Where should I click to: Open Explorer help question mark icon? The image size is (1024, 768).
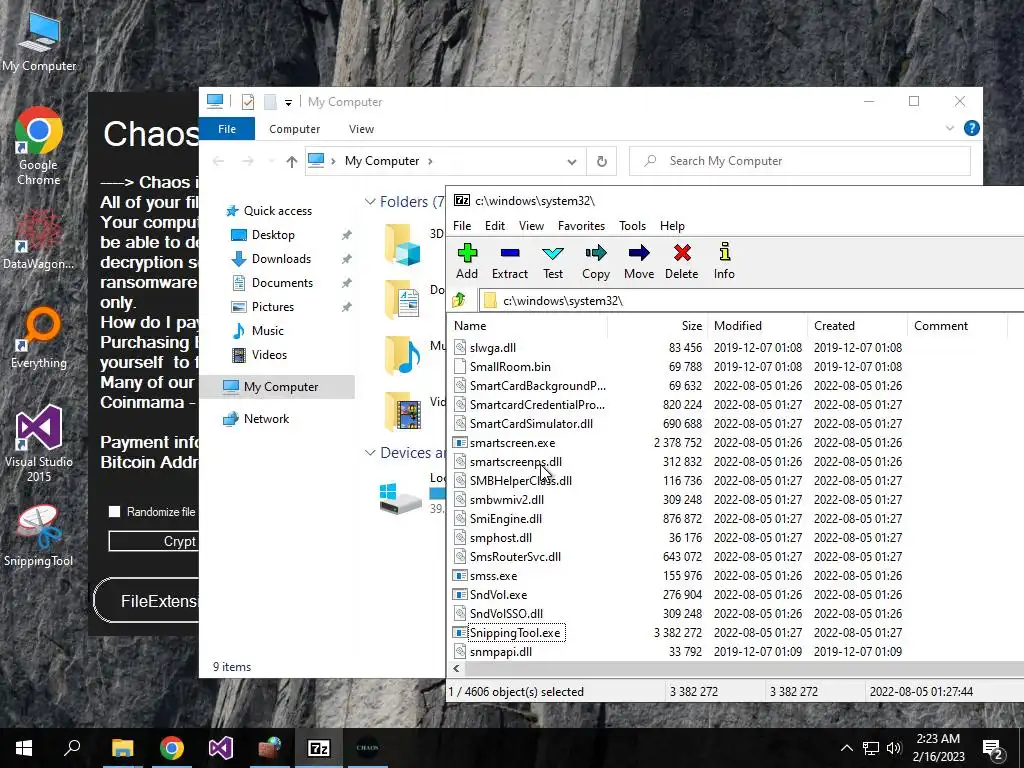point(972,129)
